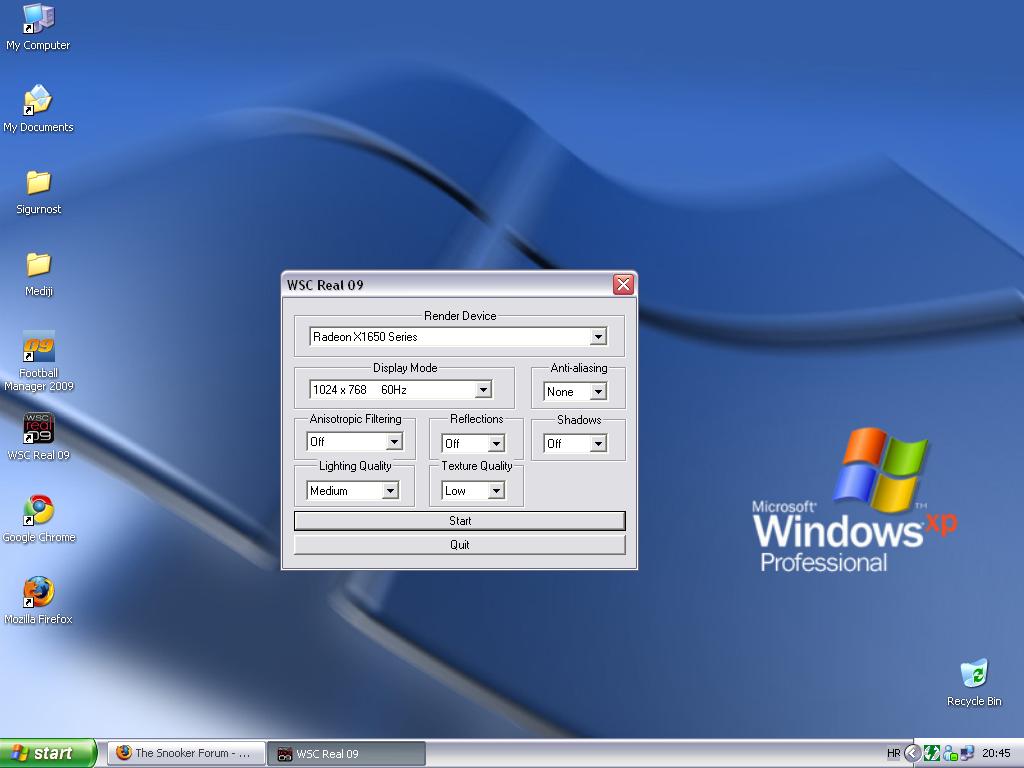
Task: Close the WSC Real 09 dialog
Action: coord(623,285)
